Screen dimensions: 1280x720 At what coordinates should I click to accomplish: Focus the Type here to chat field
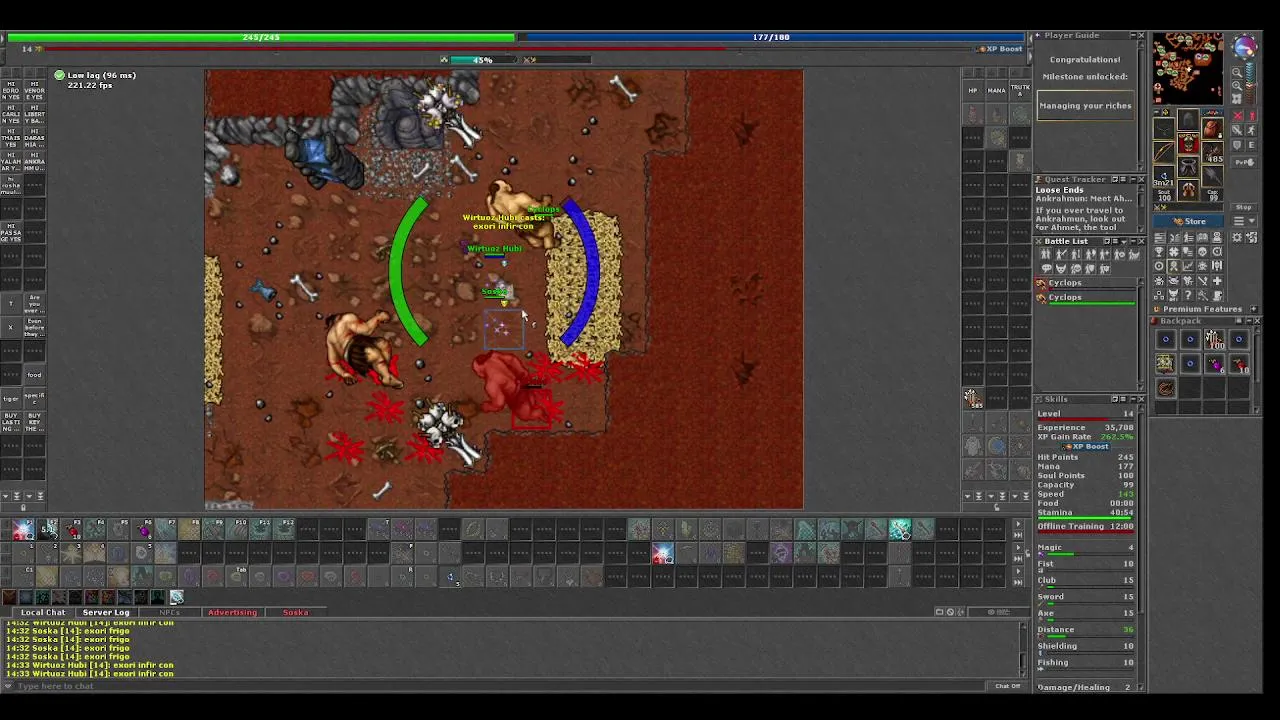coord(500,686)
